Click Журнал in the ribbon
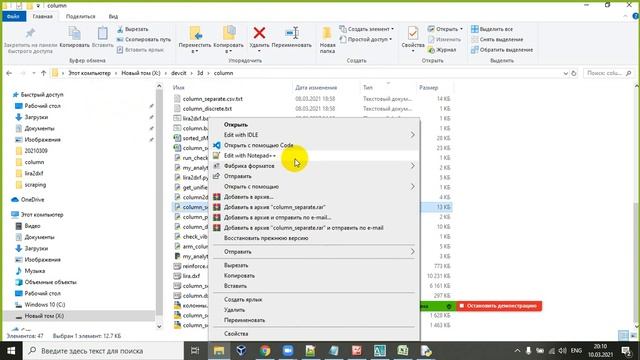Screen dimensions: 640x360 point(442,49)
